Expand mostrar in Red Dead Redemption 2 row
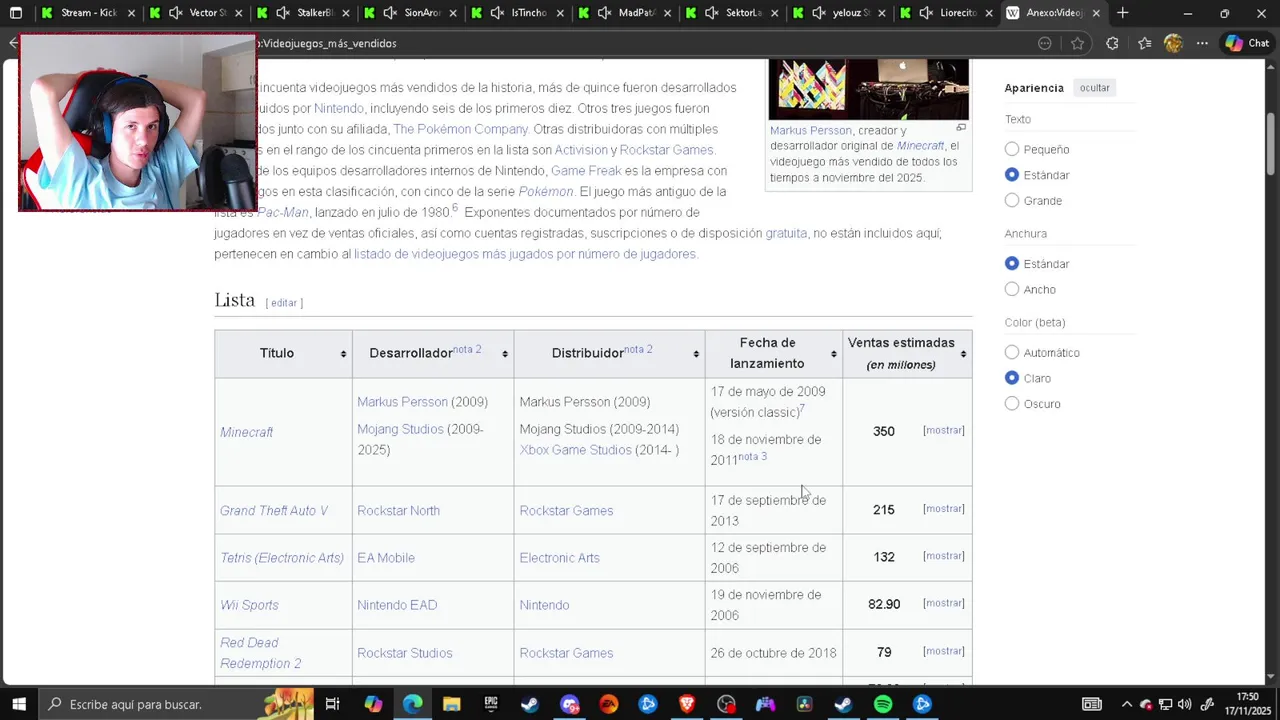Screen dimensions: 1280x720 (944, 651)
